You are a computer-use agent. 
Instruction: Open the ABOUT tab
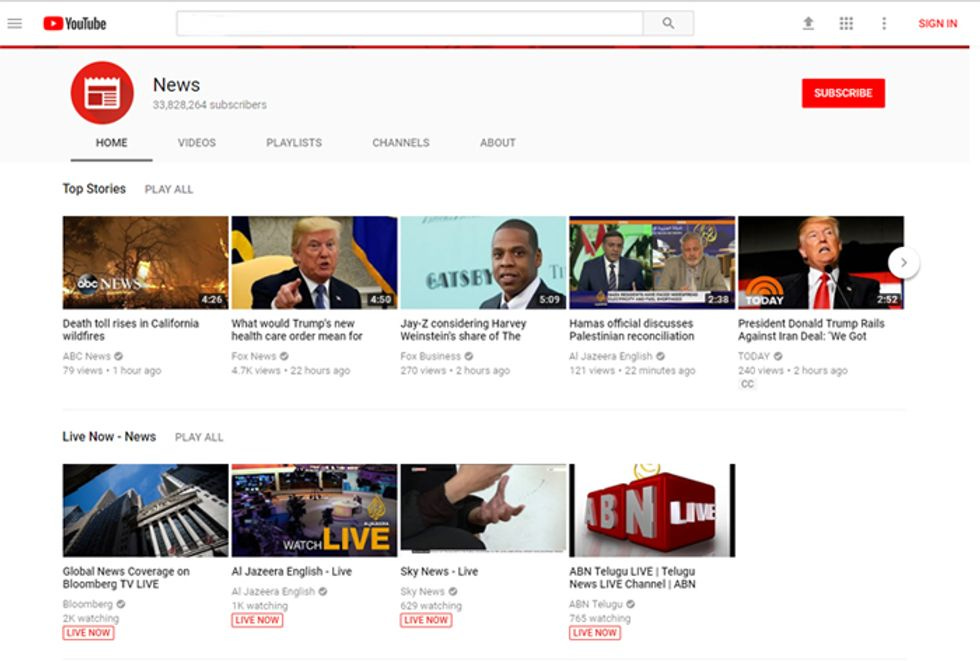coord(498,142)
